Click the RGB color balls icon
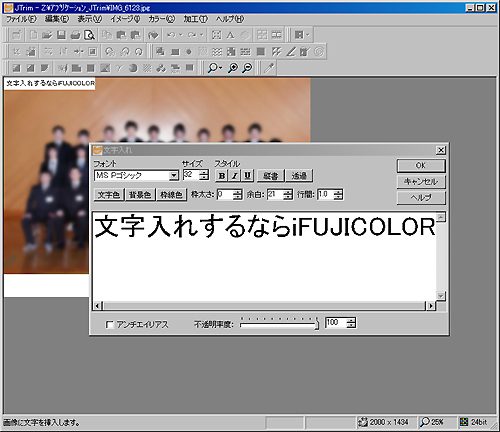The image size is (500, 432). coord(161,68)
